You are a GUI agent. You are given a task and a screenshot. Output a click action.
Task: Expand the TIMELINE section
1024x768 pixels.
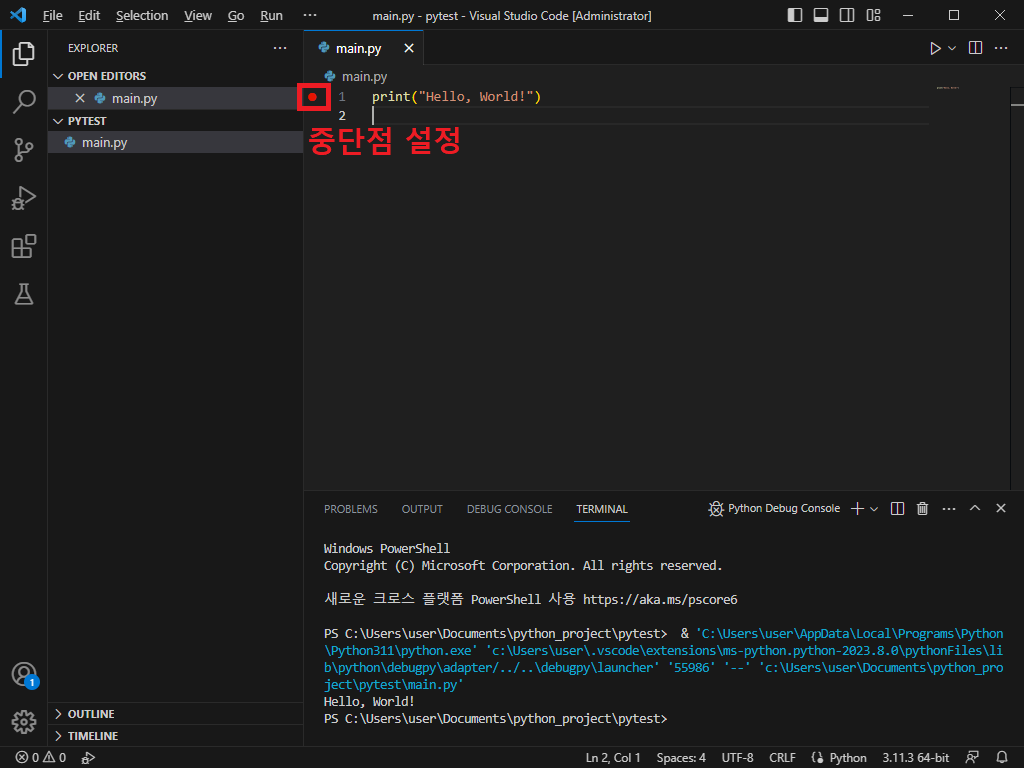click(92, 736)
